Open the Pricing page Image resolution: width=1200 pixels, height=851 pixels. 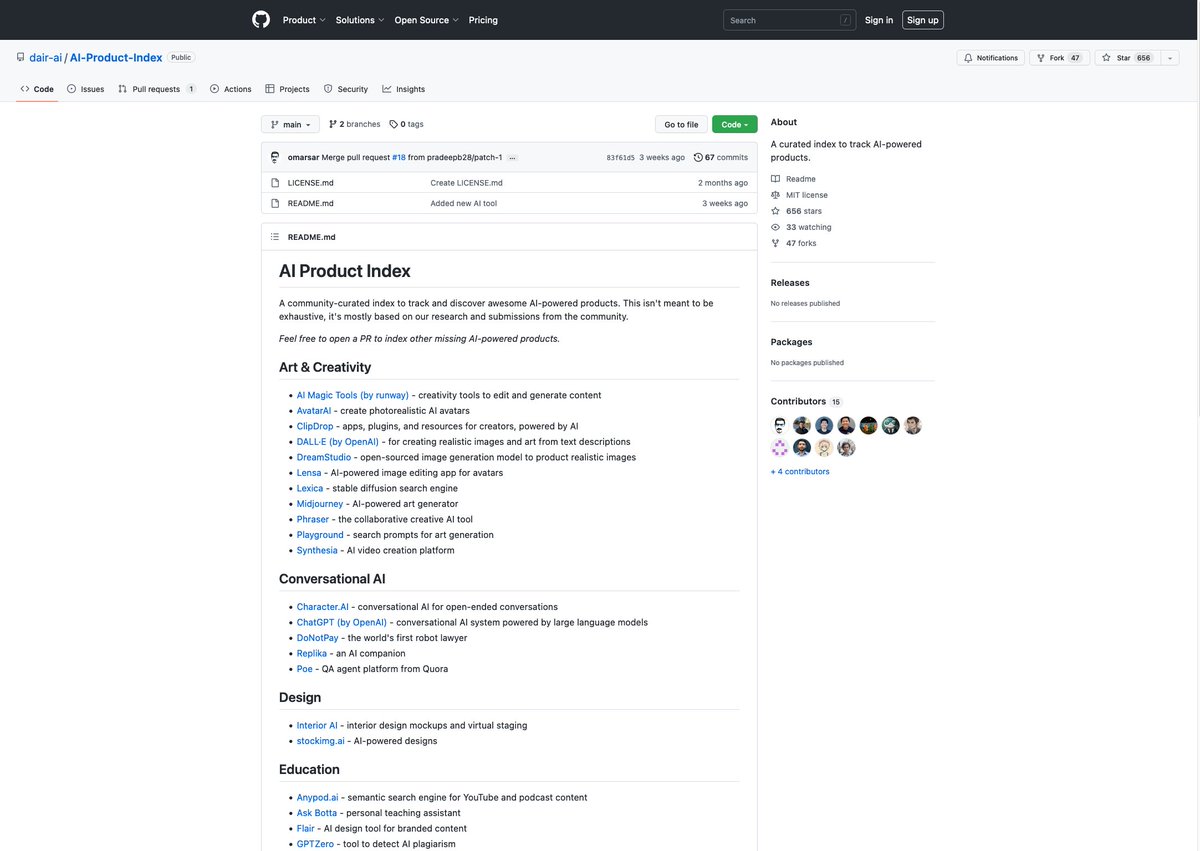483,20
